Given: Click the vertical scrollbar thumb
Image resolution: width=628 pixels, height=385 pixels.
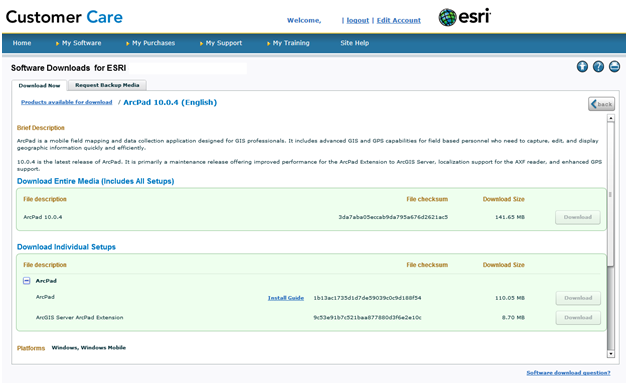Looking at the screenshot, I should pos(611,194).
